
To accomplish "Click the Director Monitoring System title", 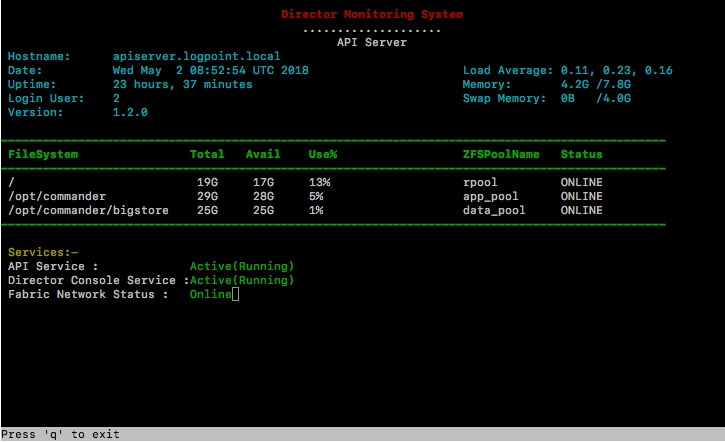I will coord(372,15).
